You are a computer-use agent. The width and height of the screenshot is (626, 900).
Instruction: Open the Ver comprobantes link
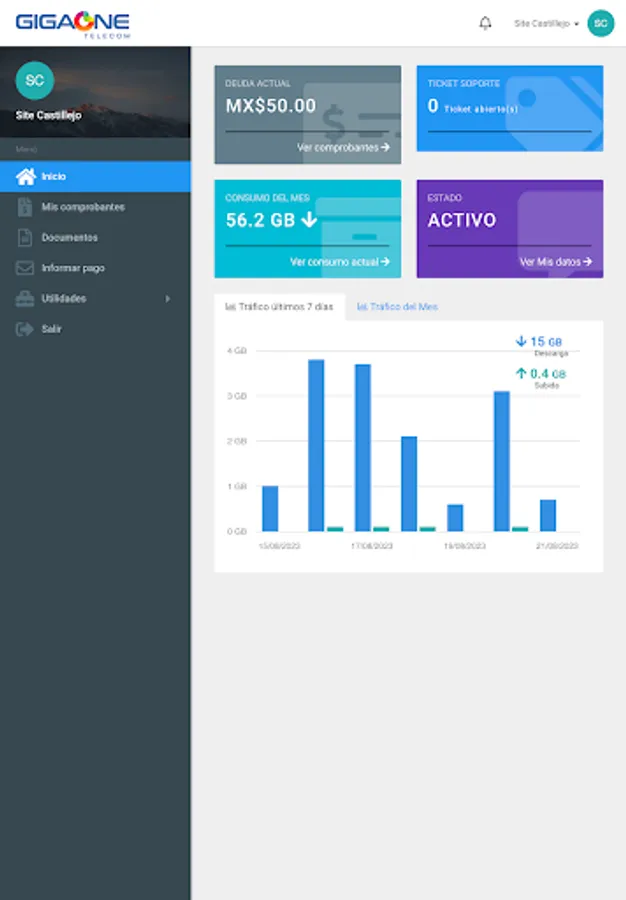tap(343, 148)
